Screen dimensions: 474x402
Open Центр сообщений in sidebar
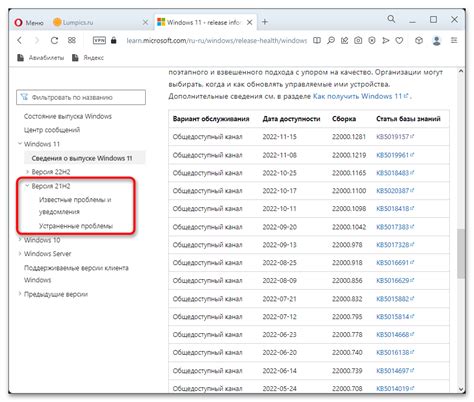(x=52, y=130)
